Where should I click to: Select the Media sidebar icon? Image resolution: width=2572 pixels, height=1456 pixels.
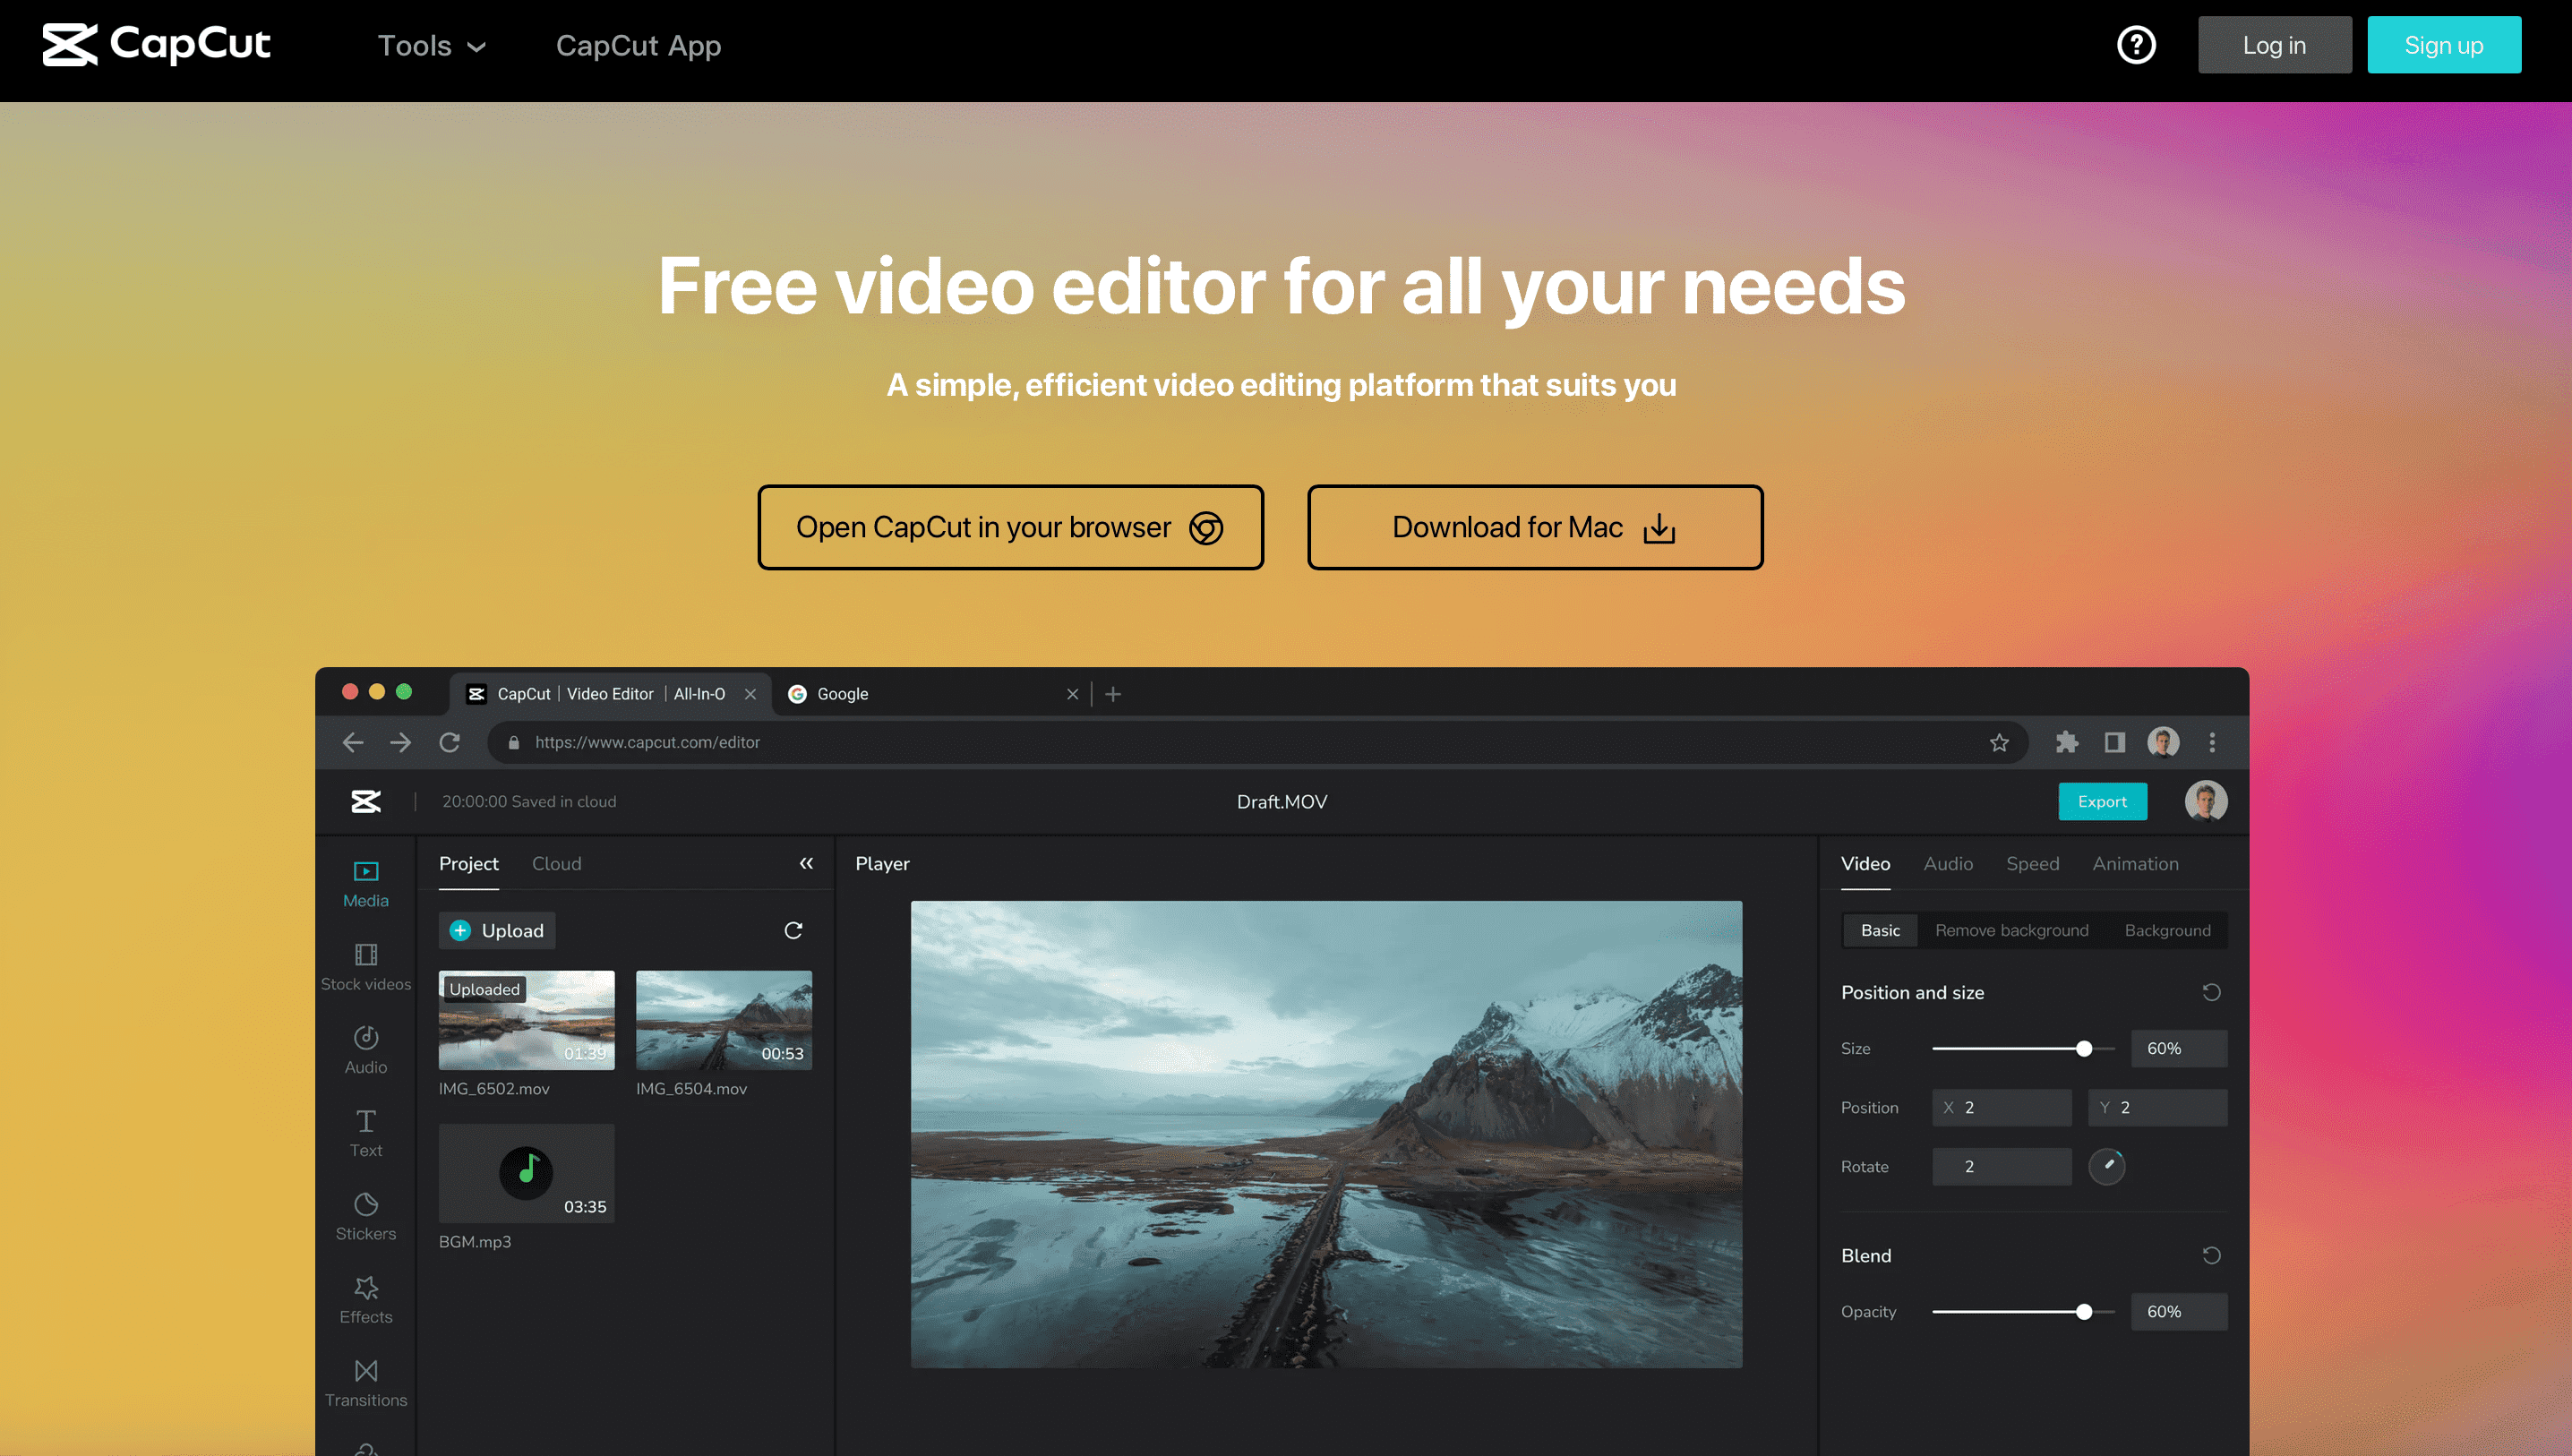coord(366,884)
